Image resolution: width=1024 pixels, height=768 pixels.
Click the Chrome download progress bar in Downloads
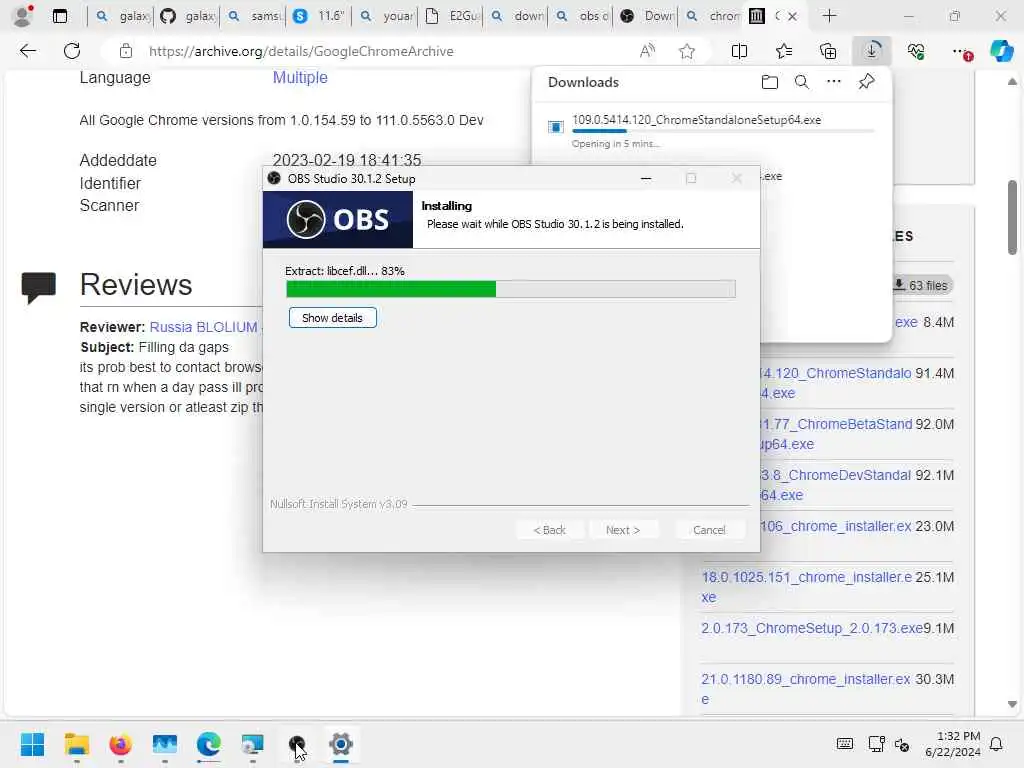(x=723, y=131)
